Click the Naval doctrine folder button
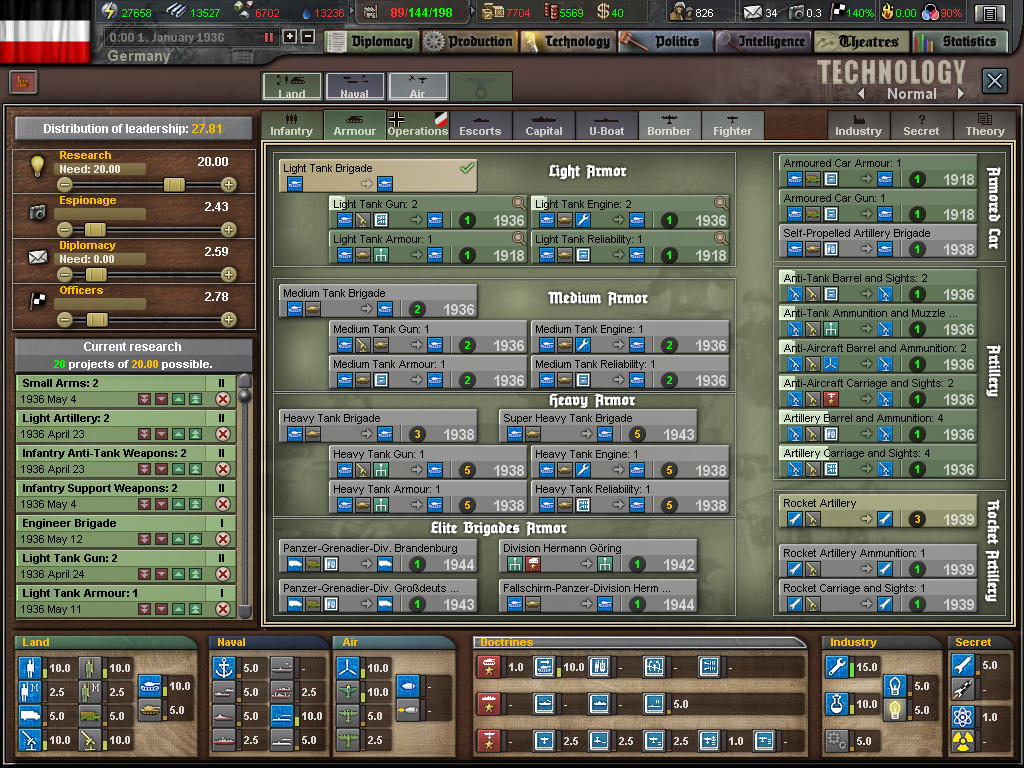Viewport: 1024px width, 768px height. [x=354, y=86]
